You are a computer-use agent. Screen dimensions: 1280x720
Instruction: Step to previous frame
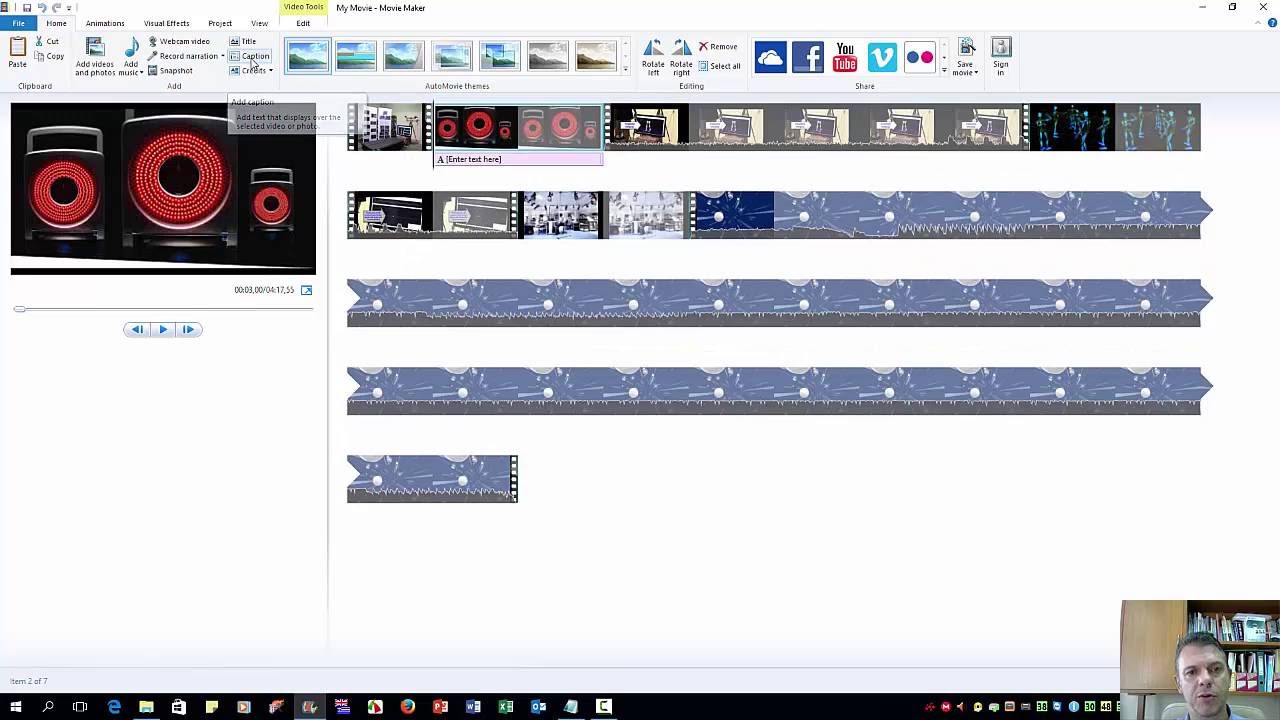pos(137,329)
